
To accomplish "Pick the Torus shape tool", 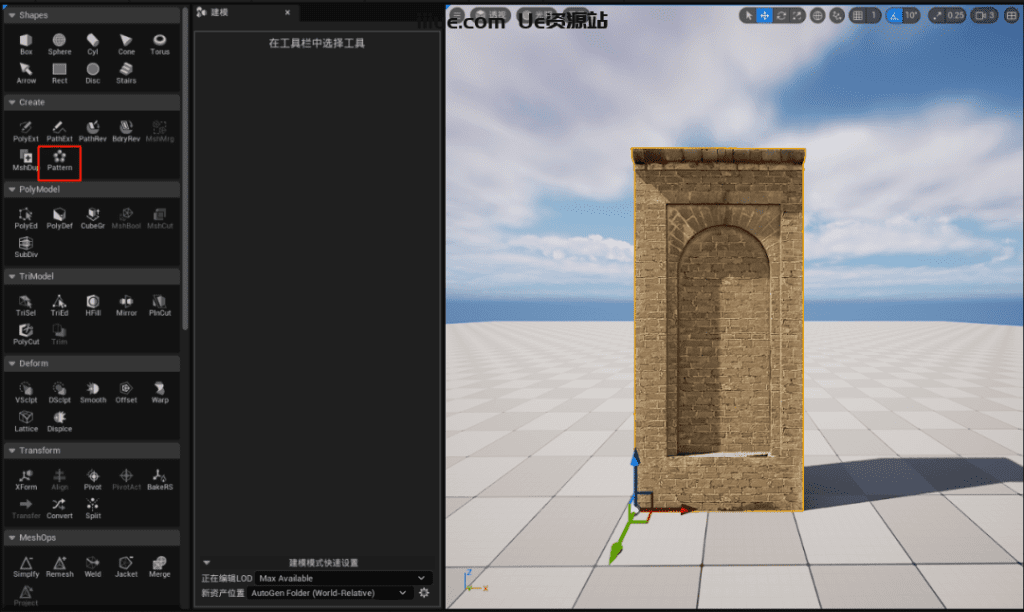I will (x=159, y=43).
